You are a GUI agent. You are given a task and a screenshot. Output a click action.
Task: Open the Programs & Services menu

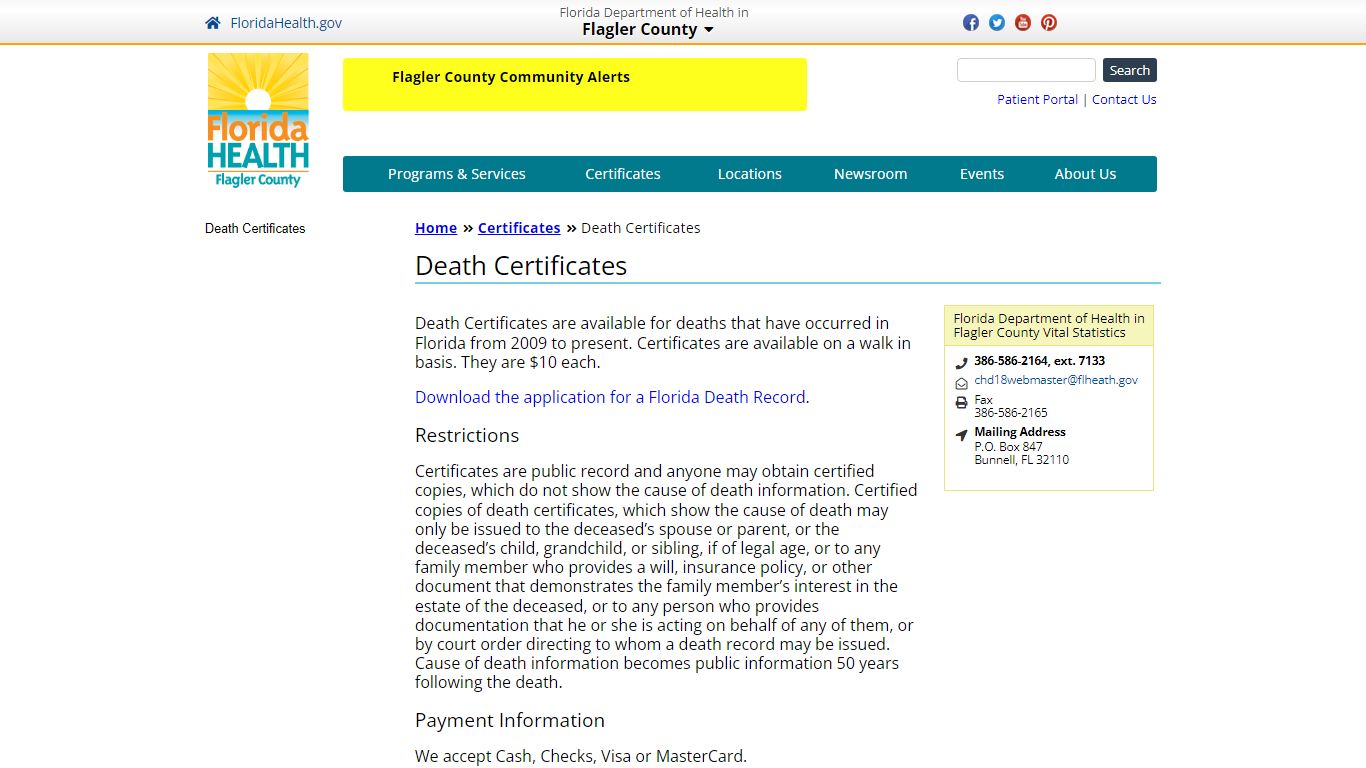point(456,174)
